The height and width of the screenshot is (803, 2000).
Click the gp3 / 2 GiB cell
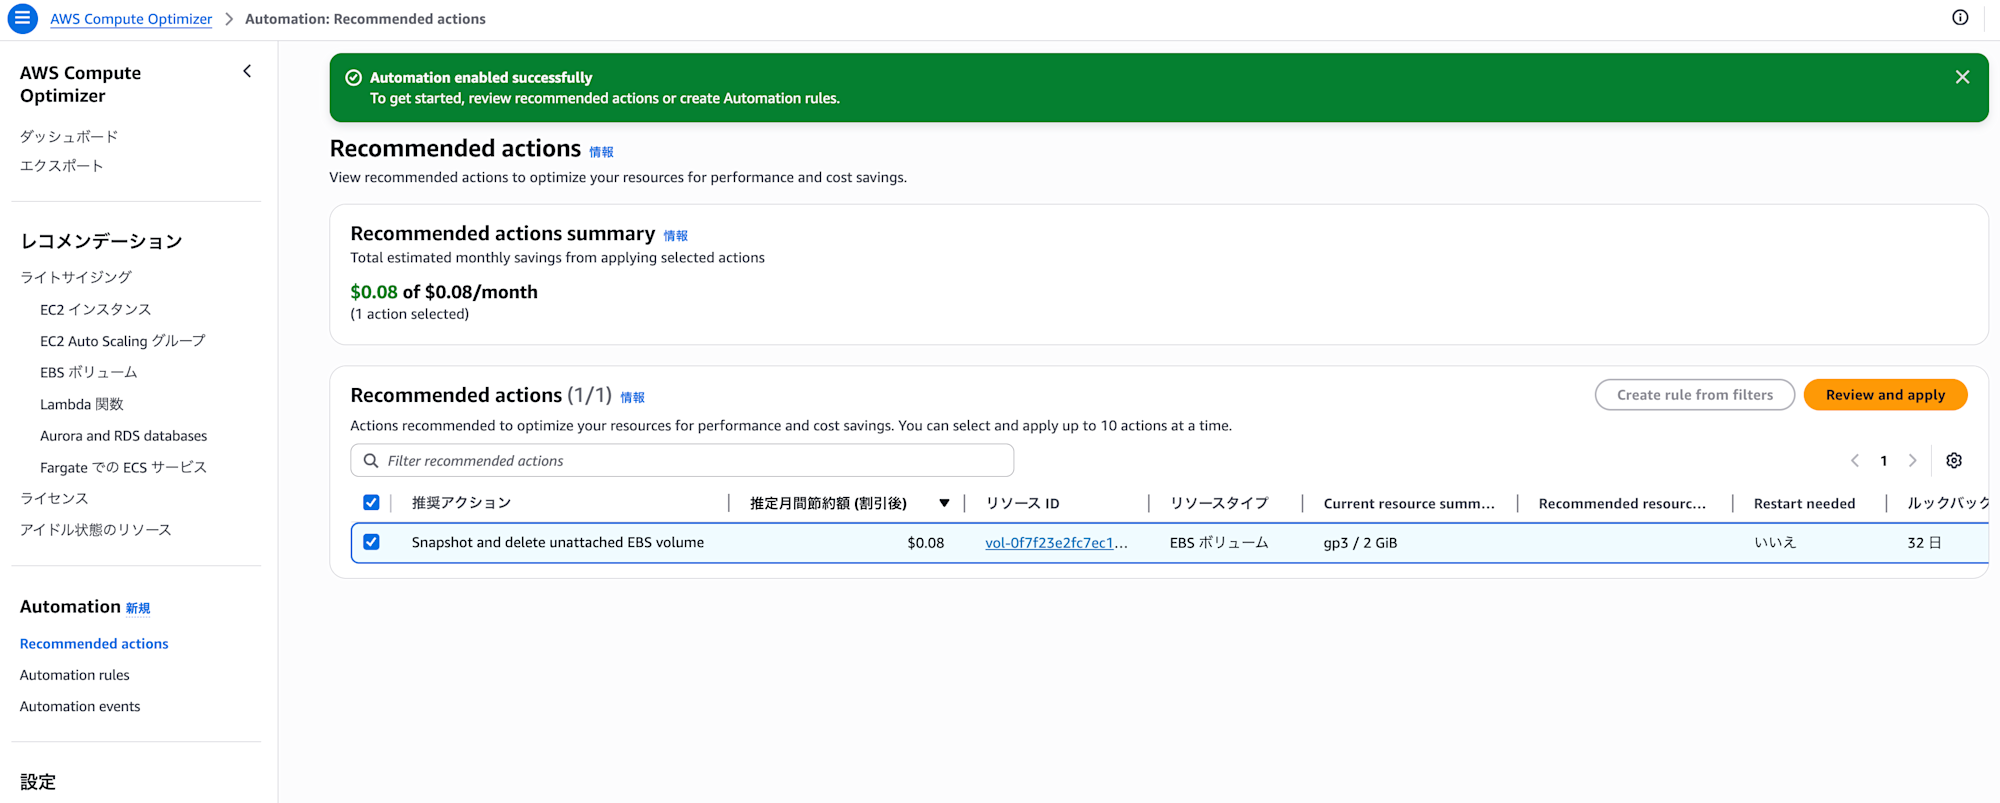1360,543
